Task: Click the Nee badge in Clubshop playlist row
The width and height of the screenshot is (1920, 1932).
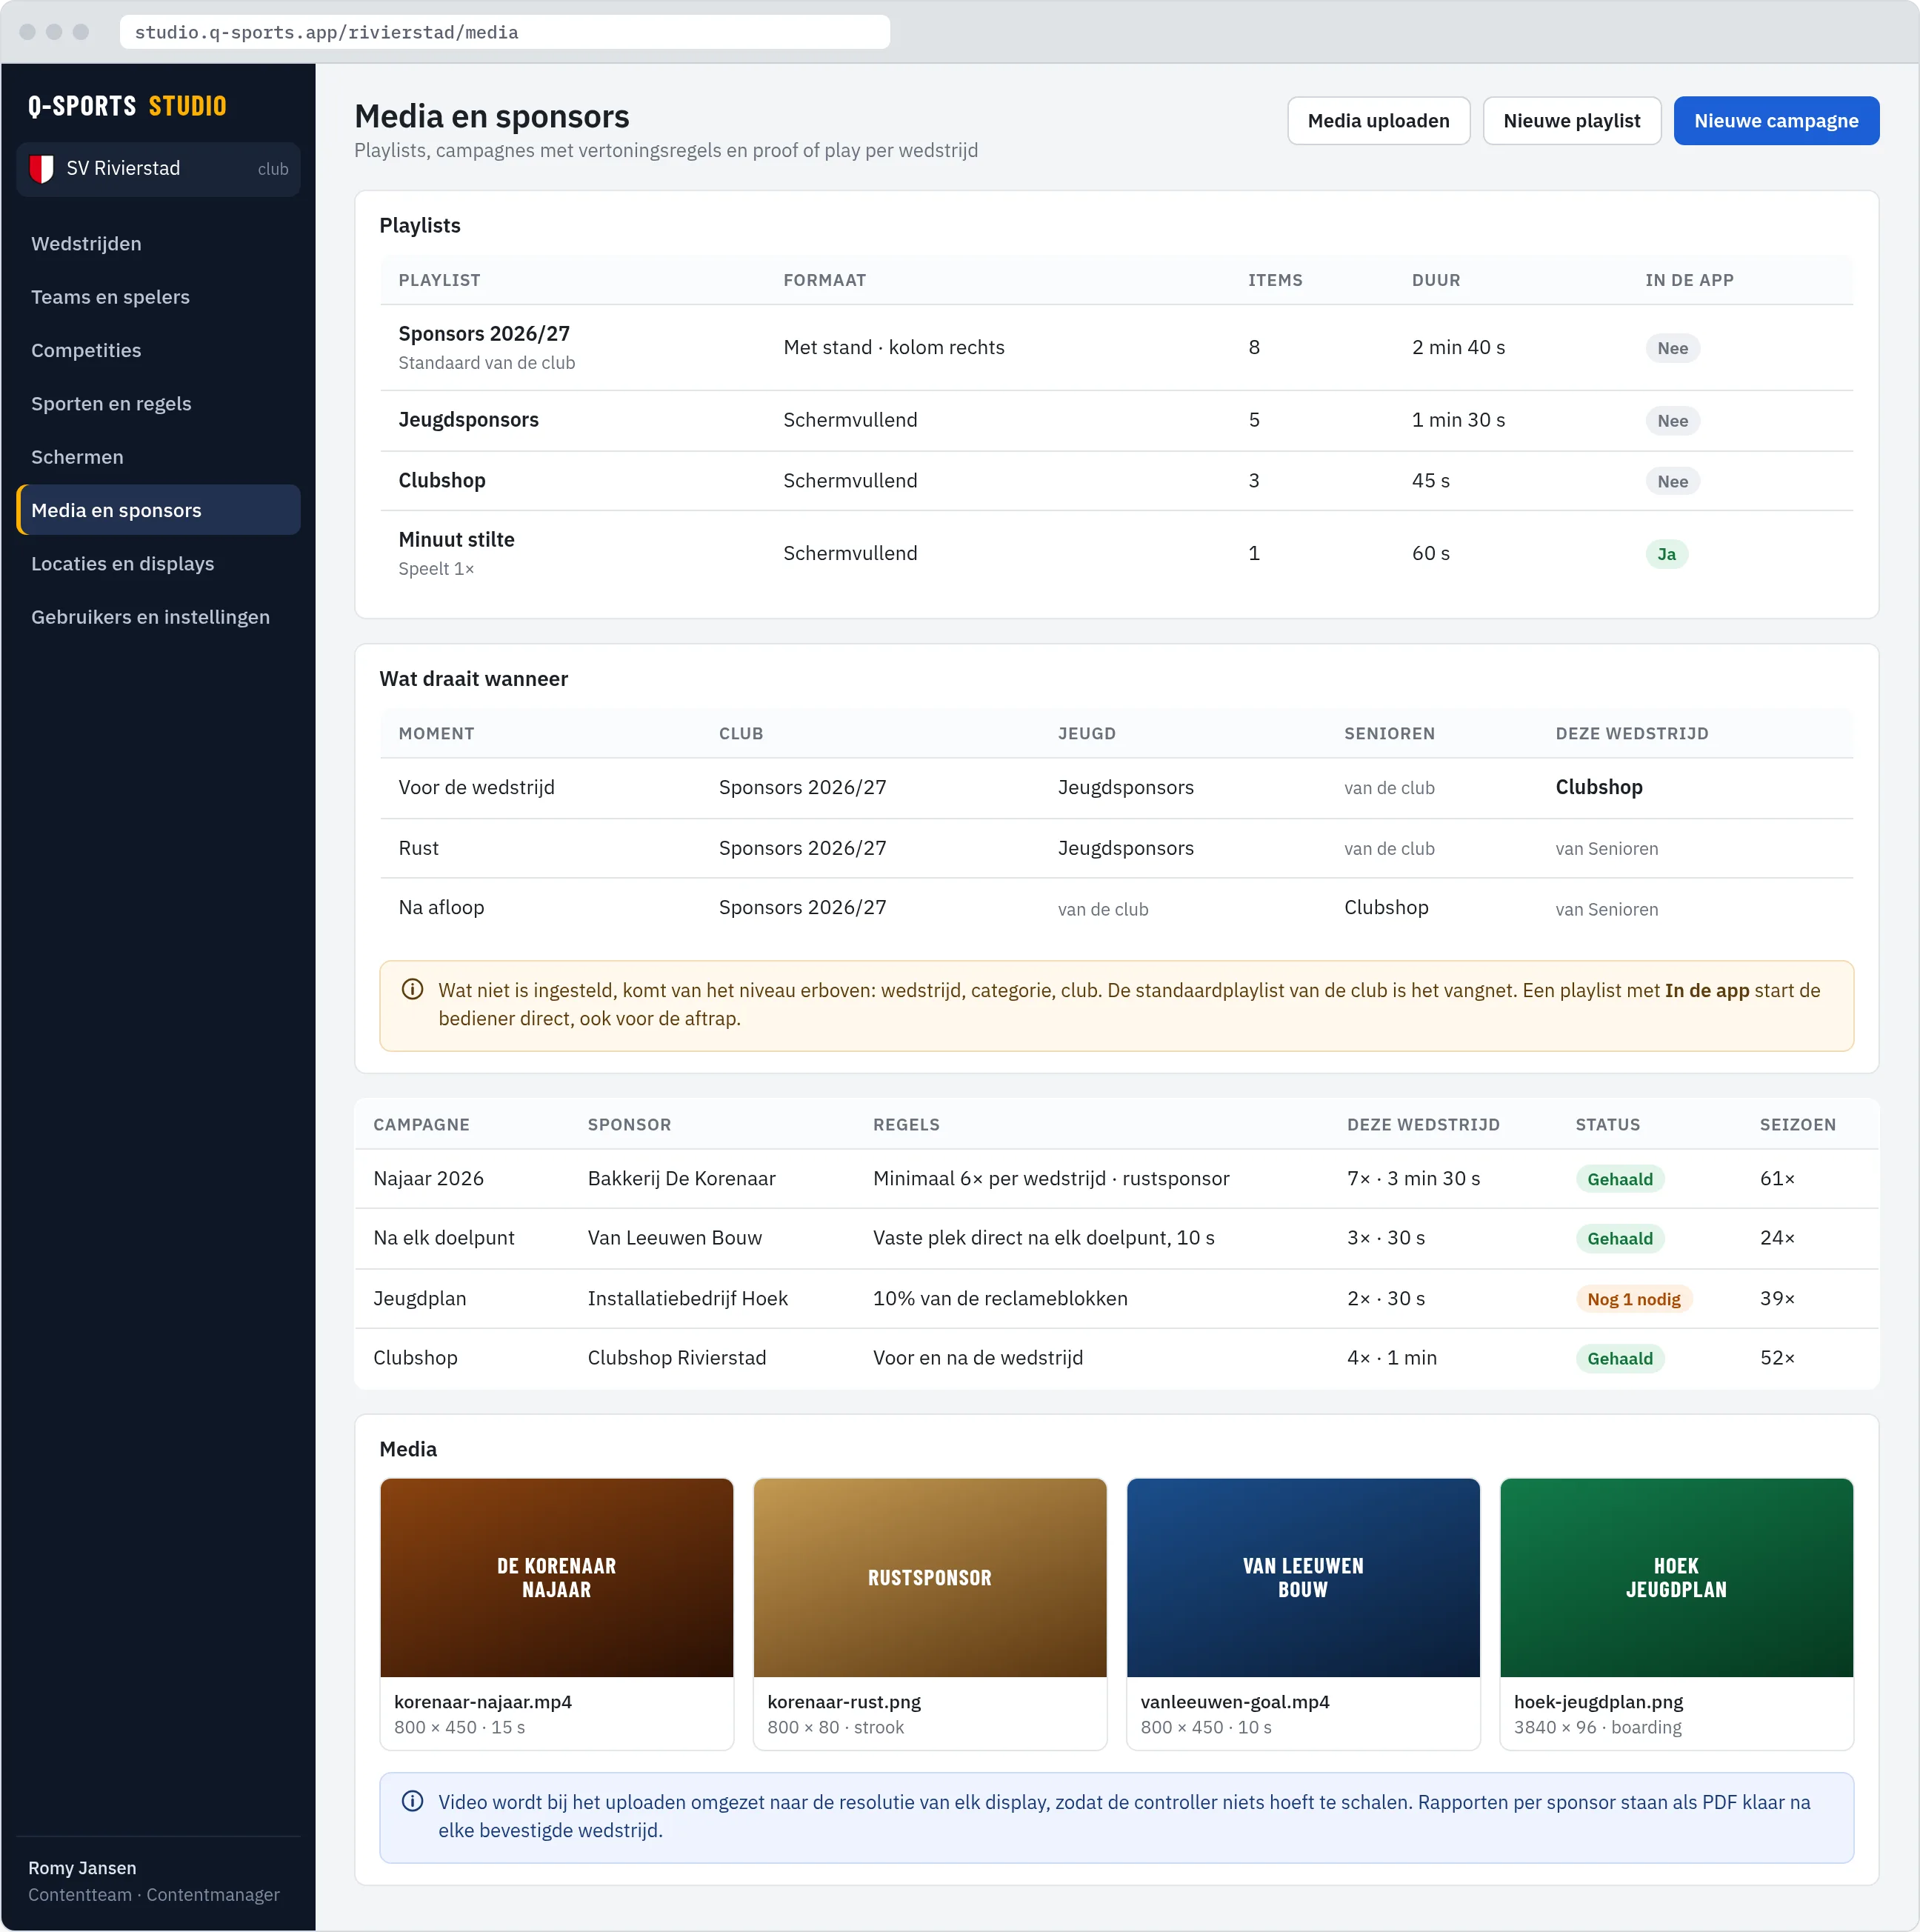Action: [x=1672, y=481]
